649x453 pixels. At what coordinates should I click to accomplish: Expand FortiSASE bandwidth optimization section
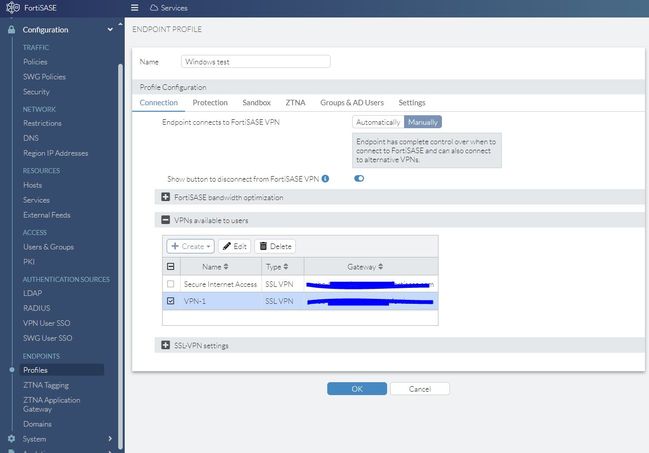tap(166, 197)
